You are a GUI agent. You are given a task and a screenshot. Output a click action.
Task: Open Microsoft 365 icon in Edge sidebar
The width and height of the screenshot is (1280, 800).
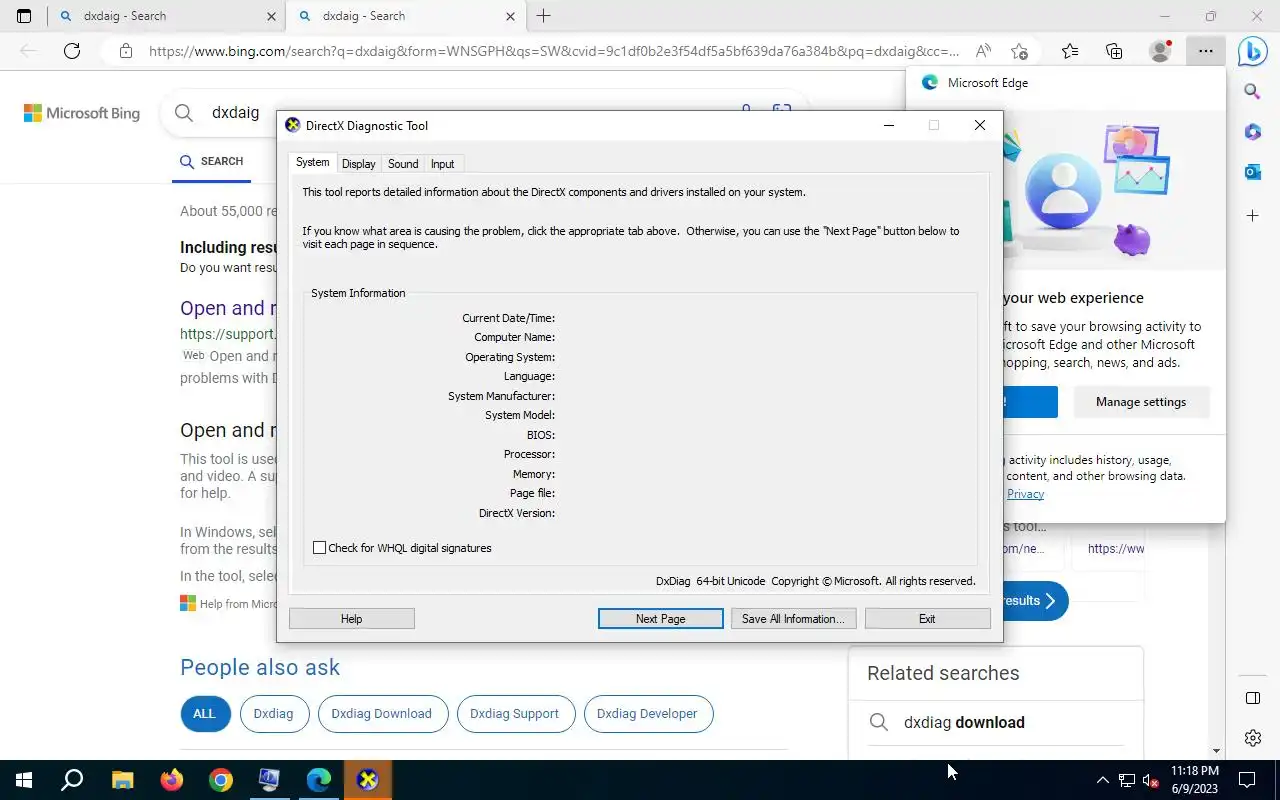[1252, 132]
